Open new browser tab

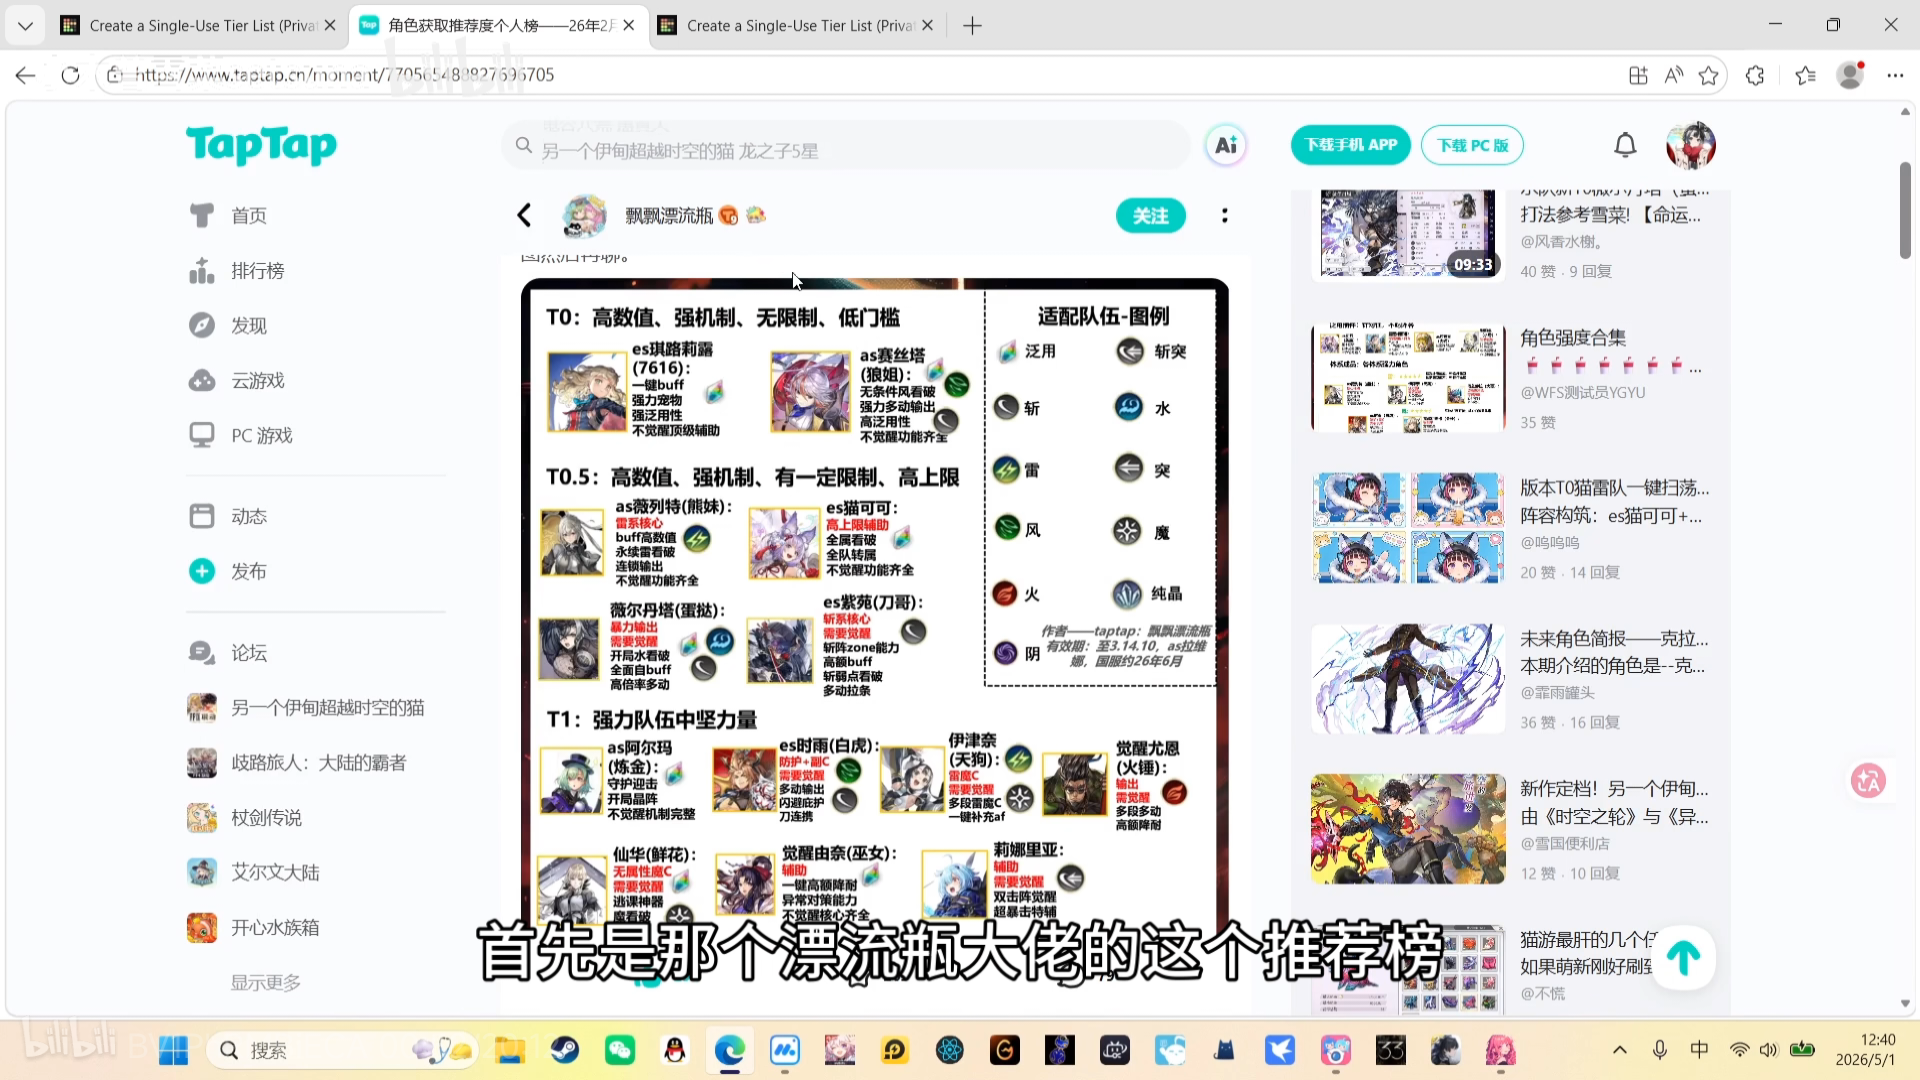click(972, 26)
